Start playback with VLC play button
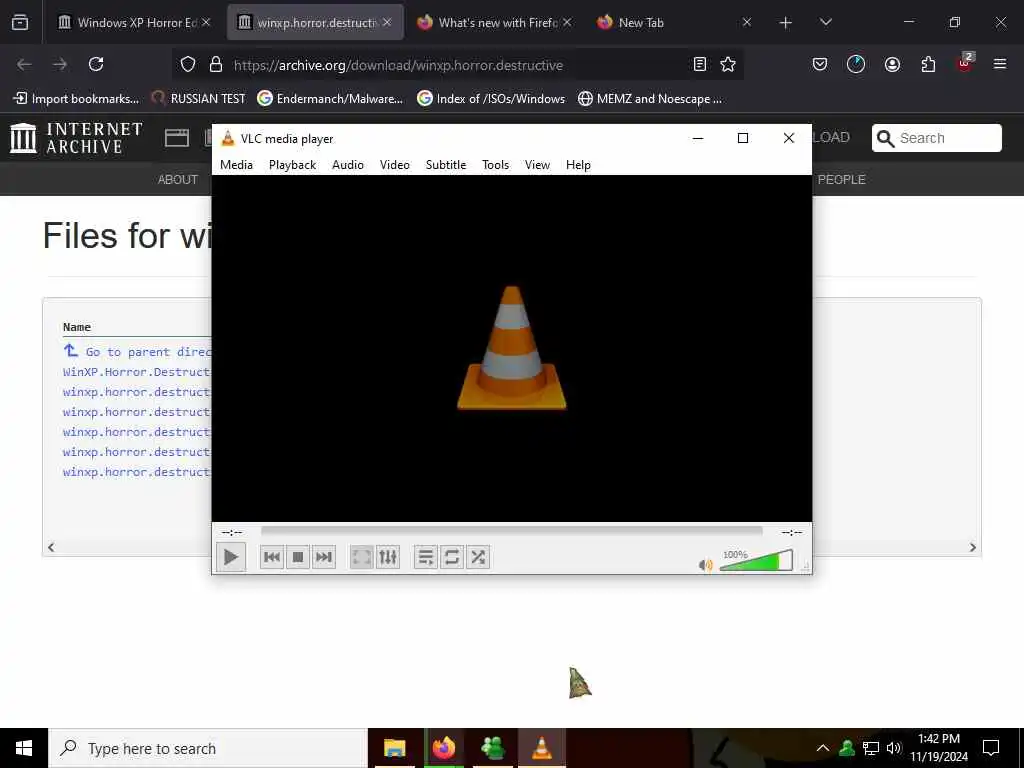This screenshot has width=1024, height=768. tap(231, 557)
